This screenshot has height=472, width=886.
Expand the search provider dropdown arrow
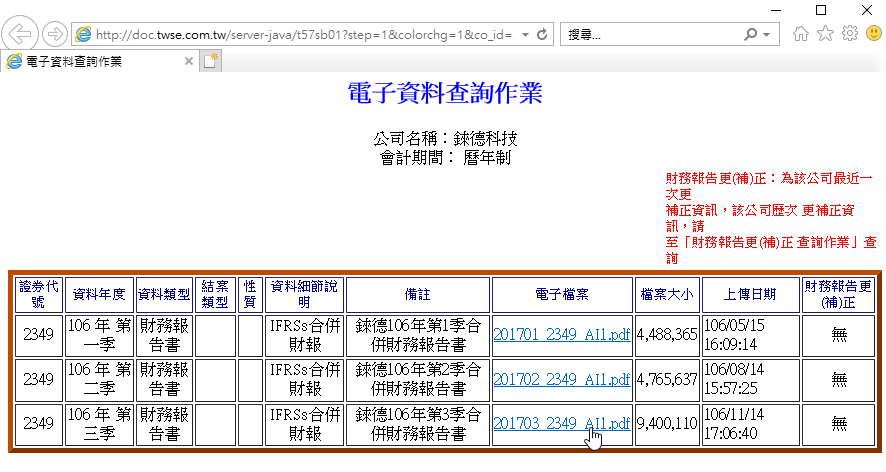(x=767, y=34)
